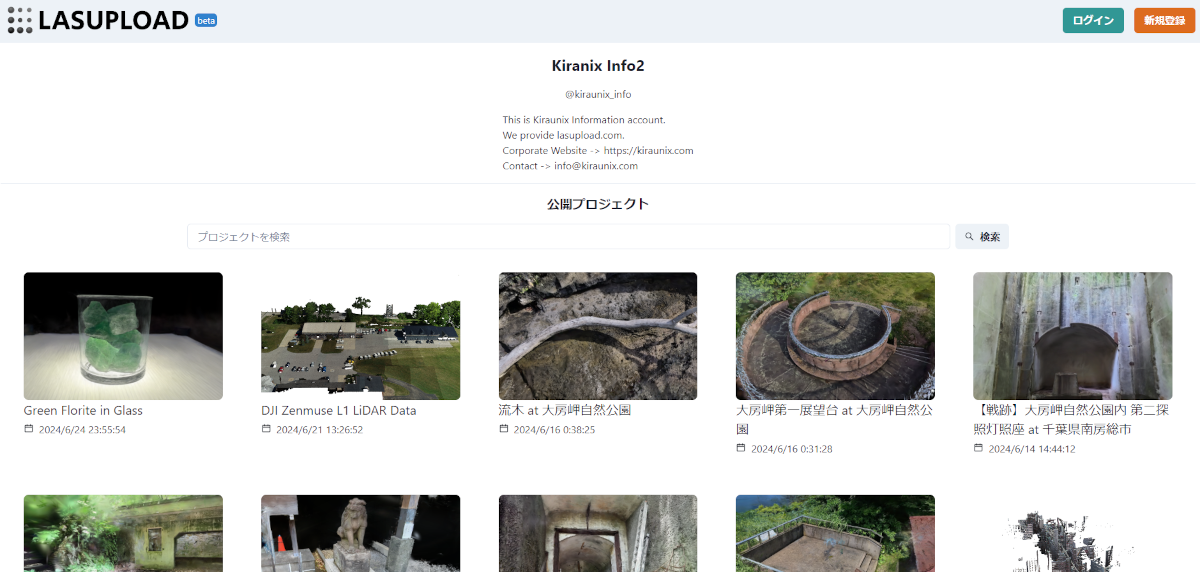
Task: Click calendar icon beside 2024/6/21 13:26:52
Action: click(266, 429)
